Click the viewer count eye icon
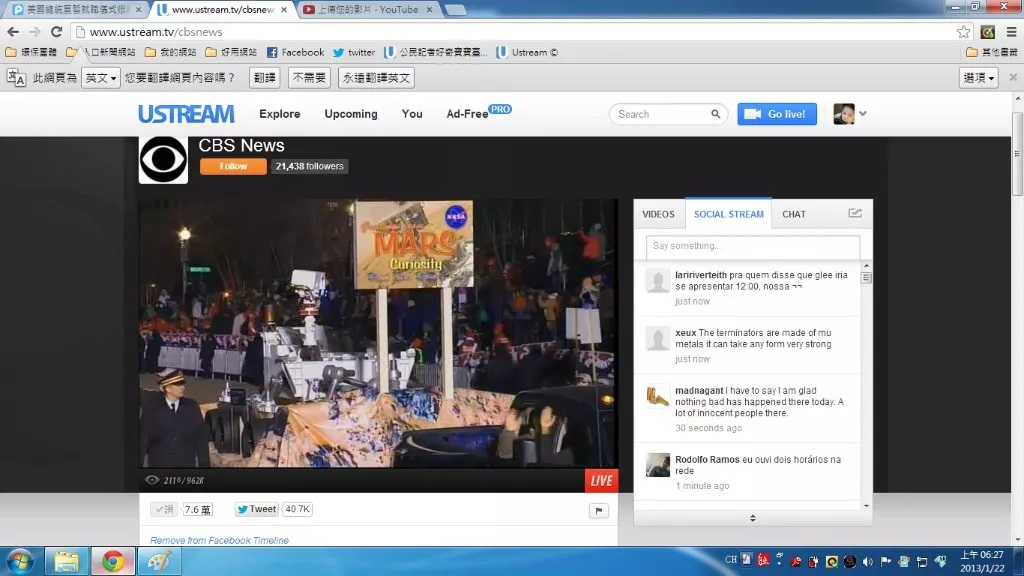Viewport: 1024px width, 576px height. coord(152,480)
